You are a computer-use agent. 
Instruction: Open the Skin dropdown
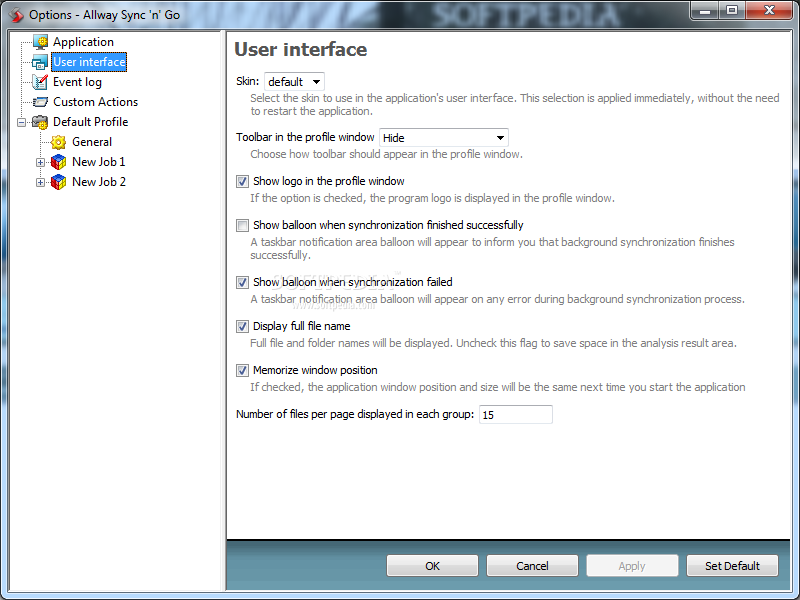294,82
